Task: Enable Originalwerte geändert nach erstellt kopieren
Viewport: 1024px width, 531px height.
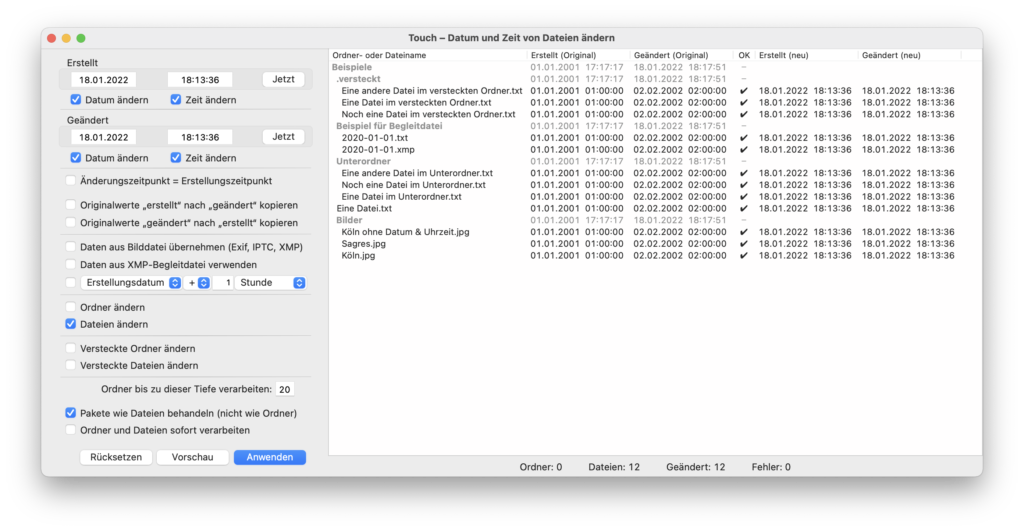Action: (71, 223)
